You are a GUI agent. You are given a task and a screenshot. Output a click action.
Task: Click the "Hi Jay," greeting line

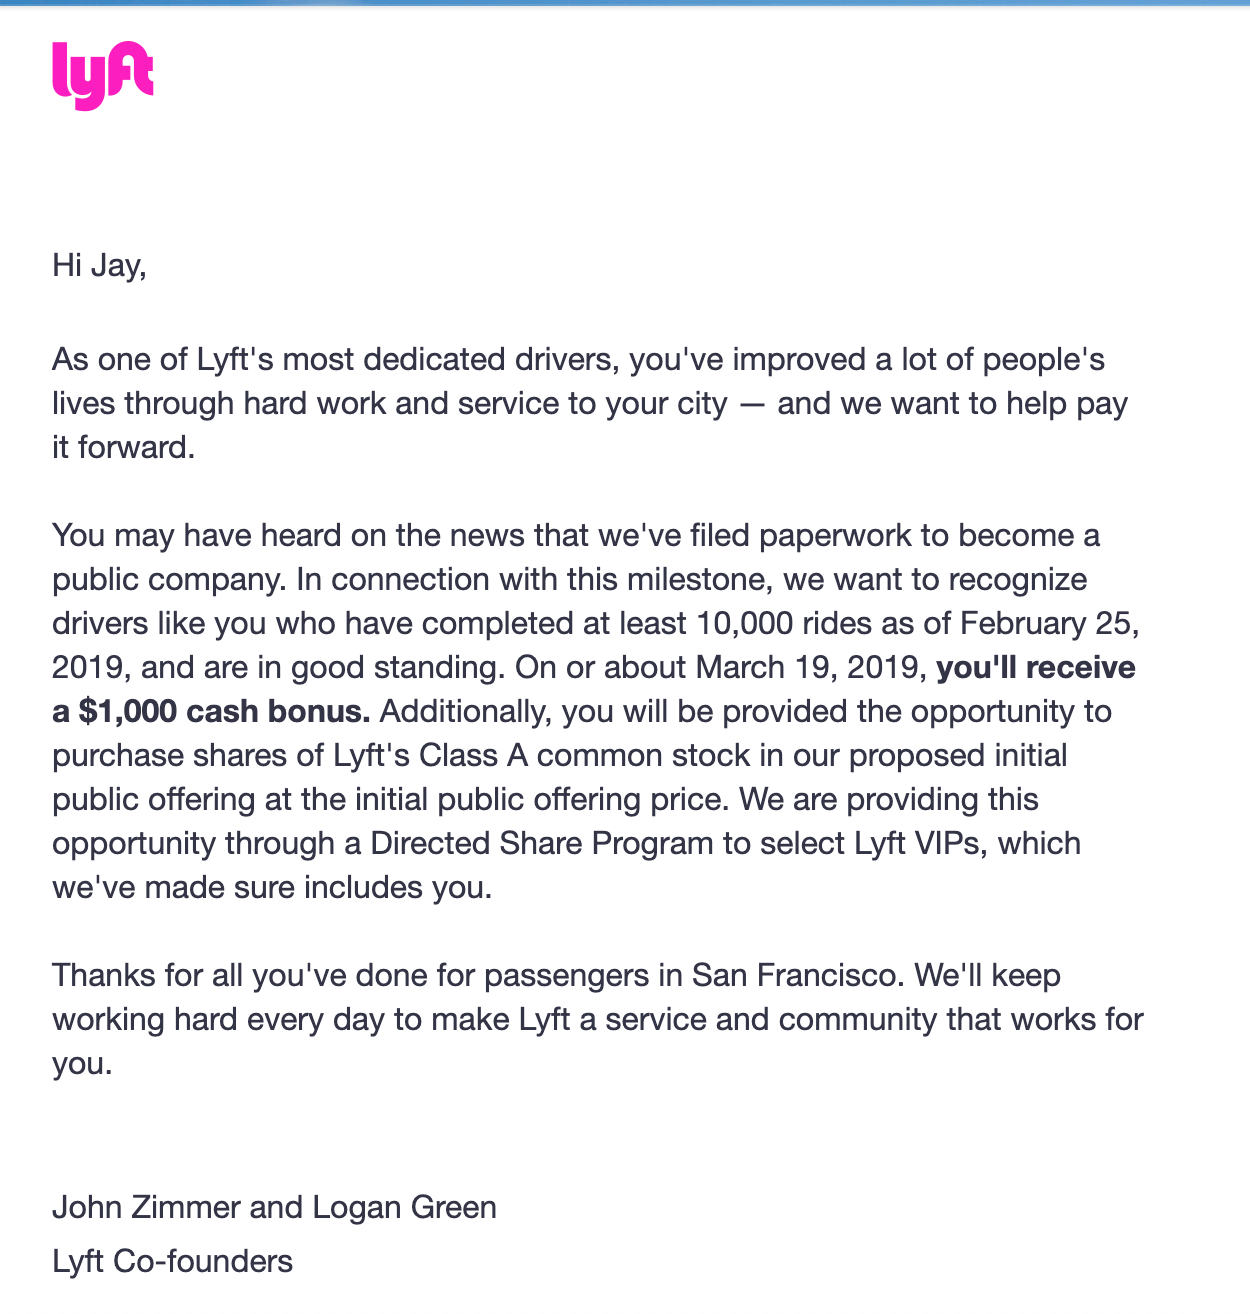pyautogui.click(x=99, y=265)
